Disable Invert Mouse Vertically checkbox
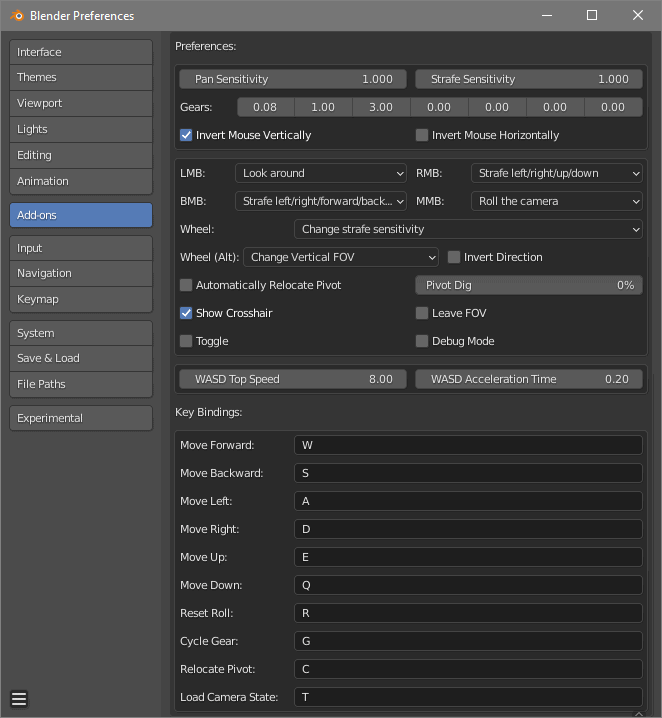662x718 pixels. (x=186, y=135)
